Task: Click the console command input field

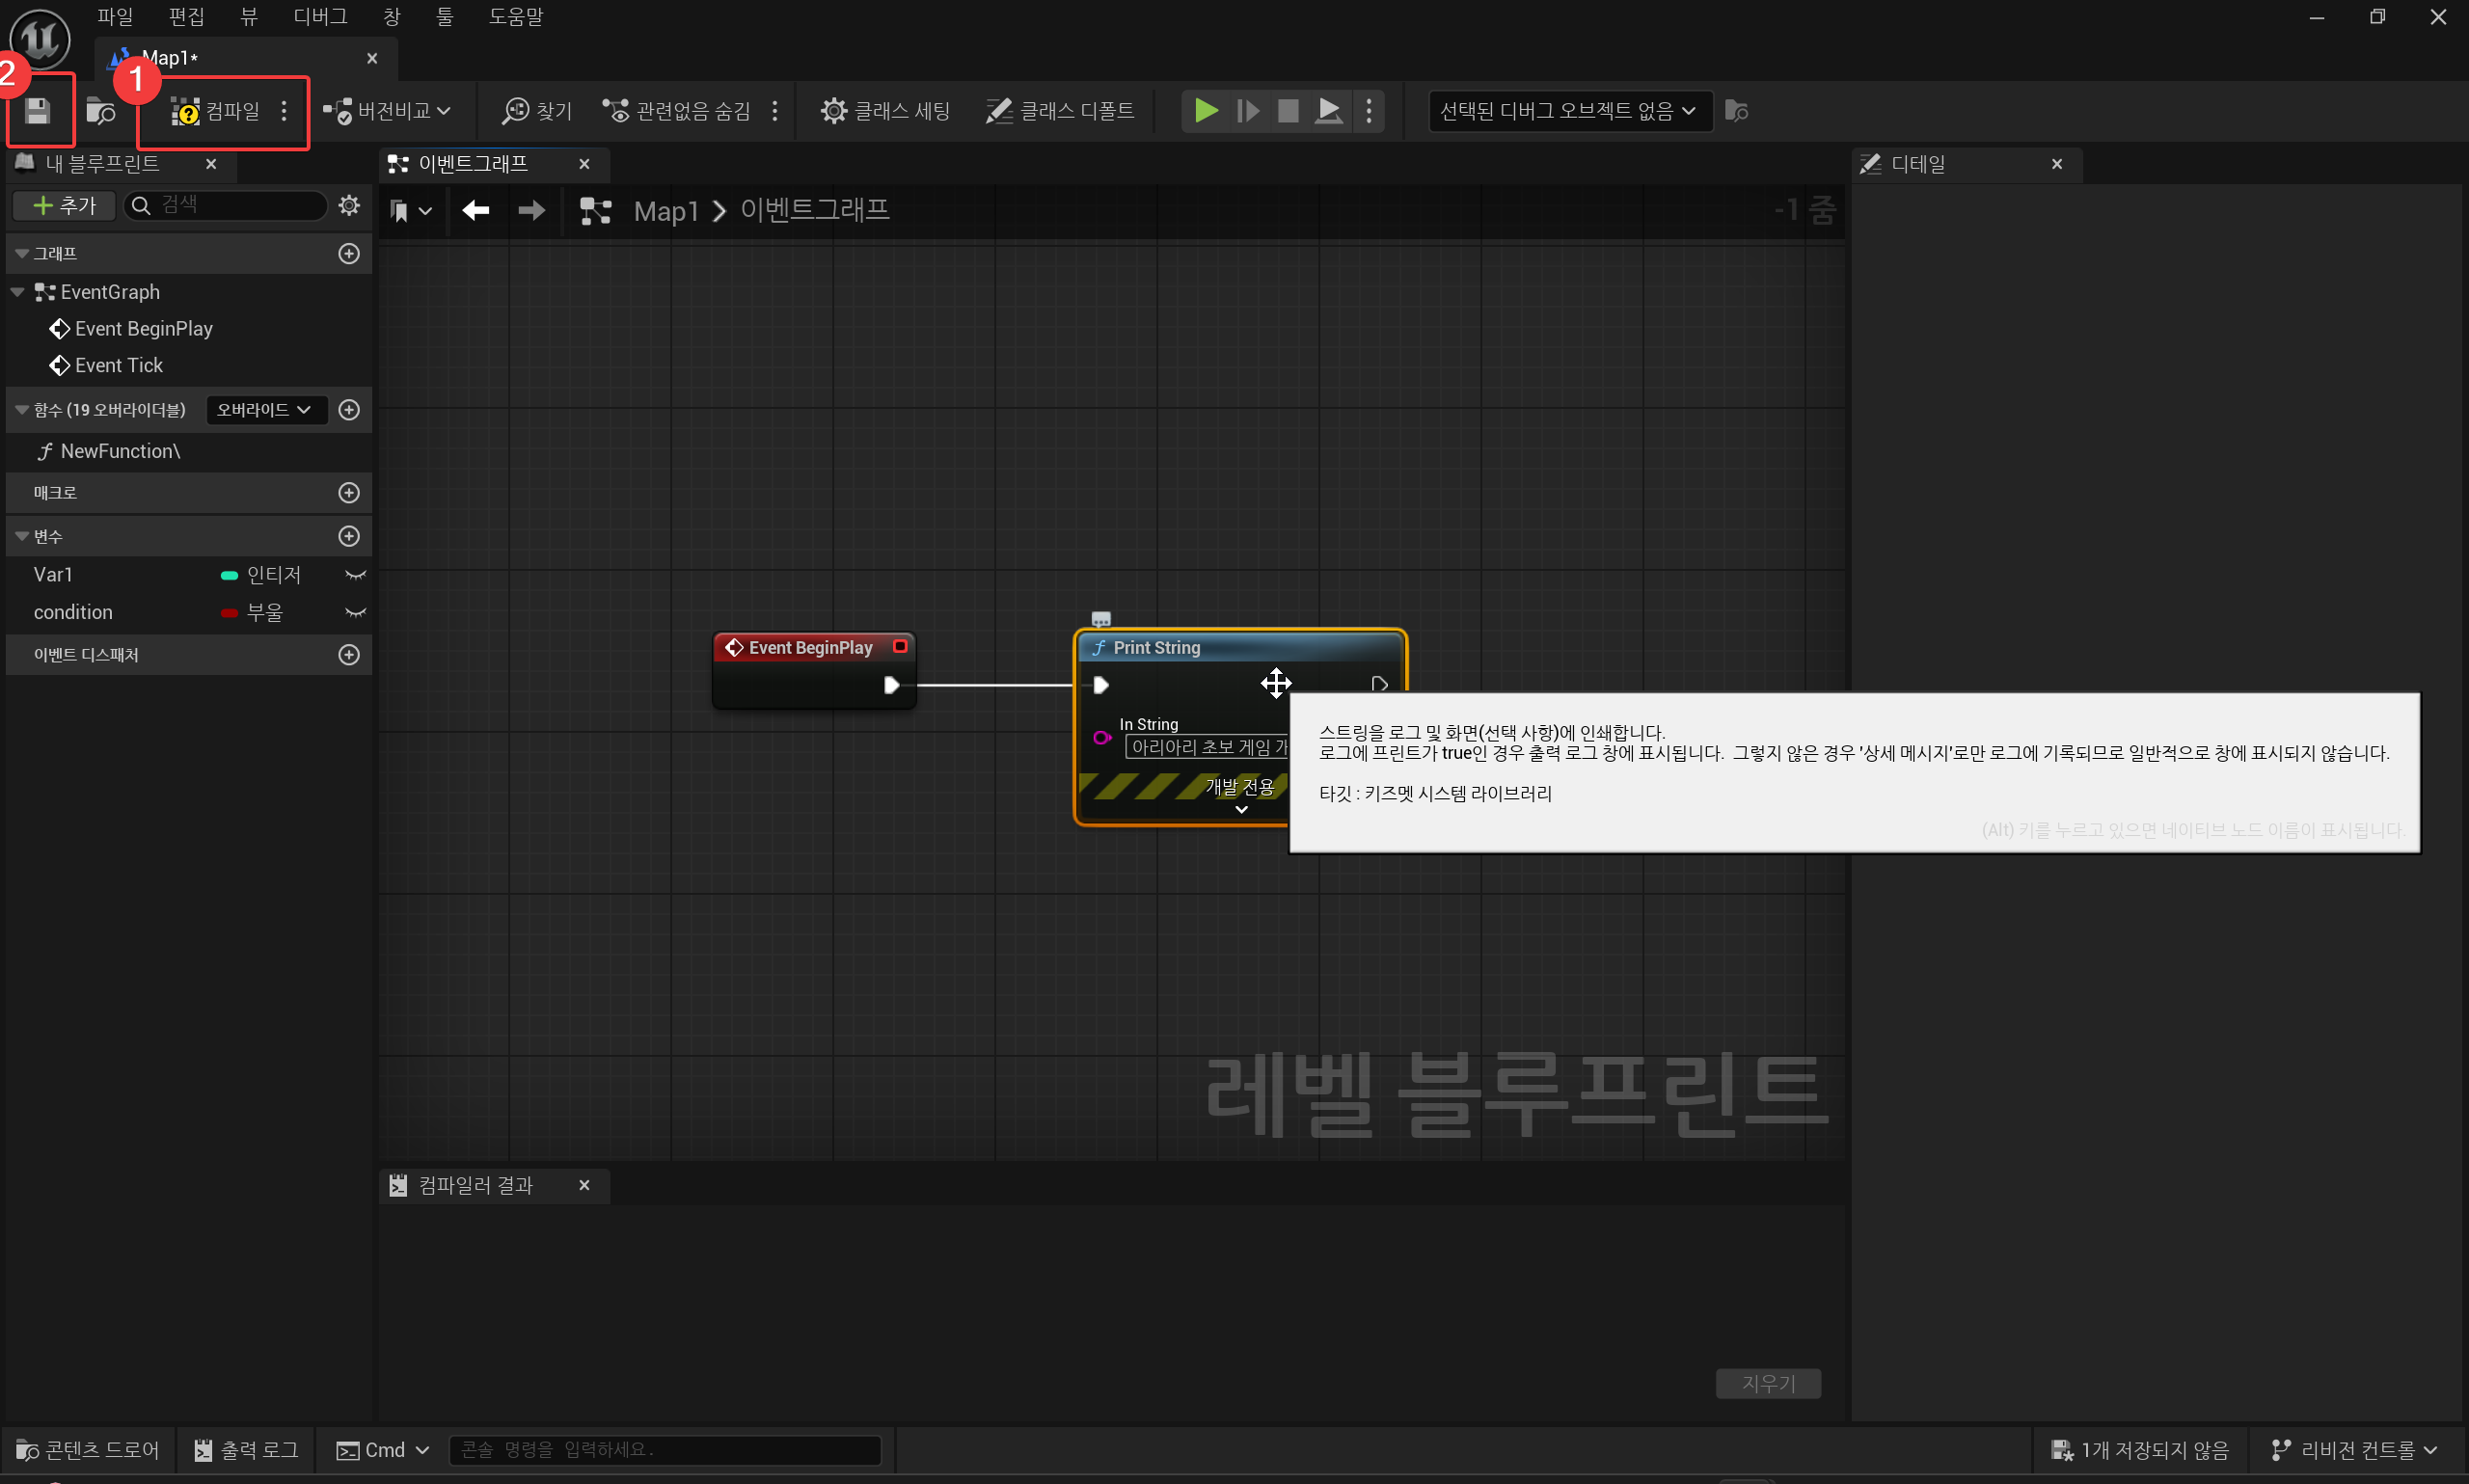Action: click(664, 1449)
